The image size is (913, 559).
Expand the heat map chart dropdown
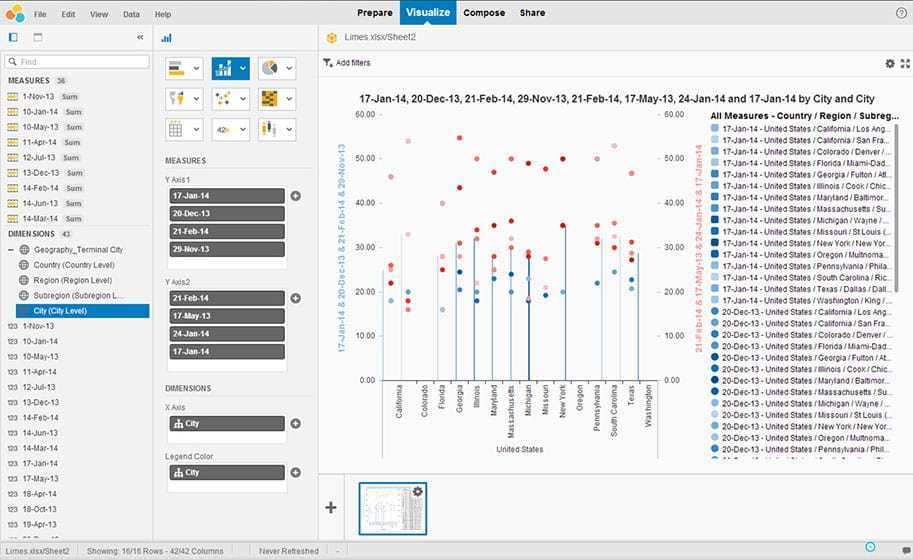point(290,99)
